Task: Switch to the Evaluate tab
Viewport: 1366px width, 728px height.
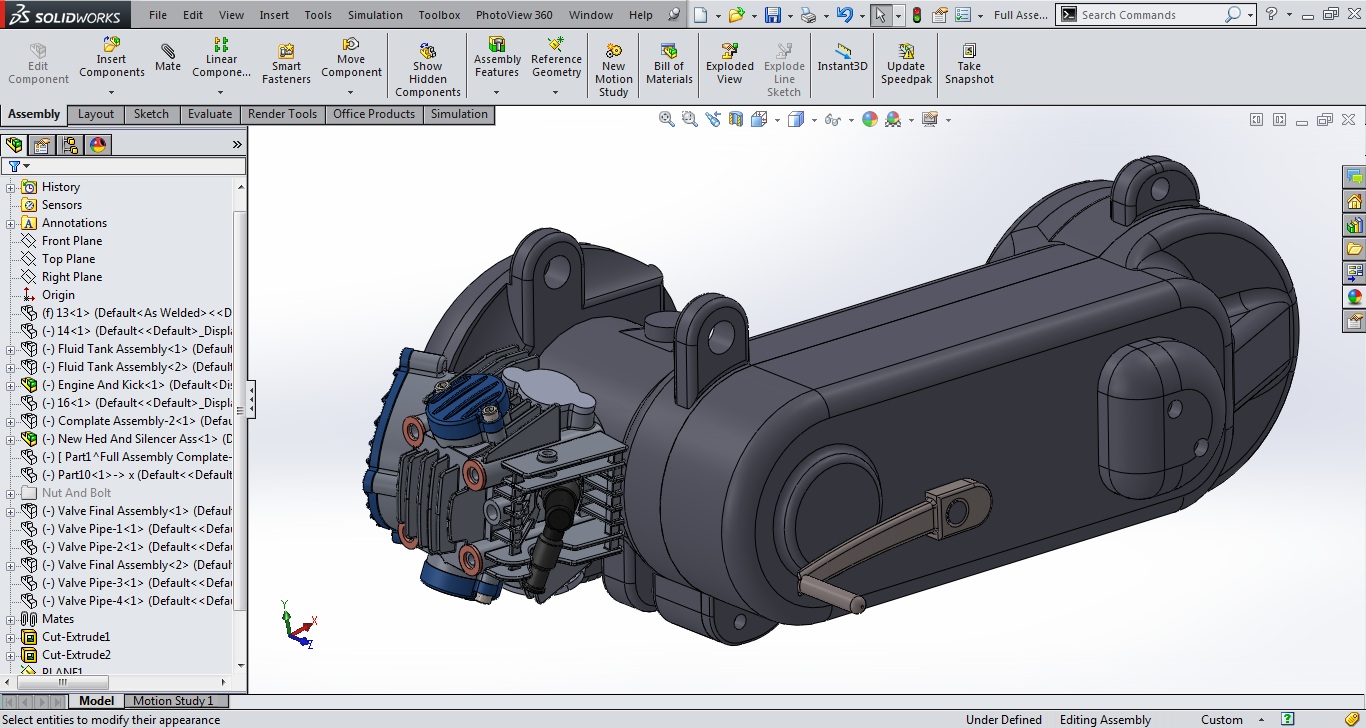Action: pos(210,114)
